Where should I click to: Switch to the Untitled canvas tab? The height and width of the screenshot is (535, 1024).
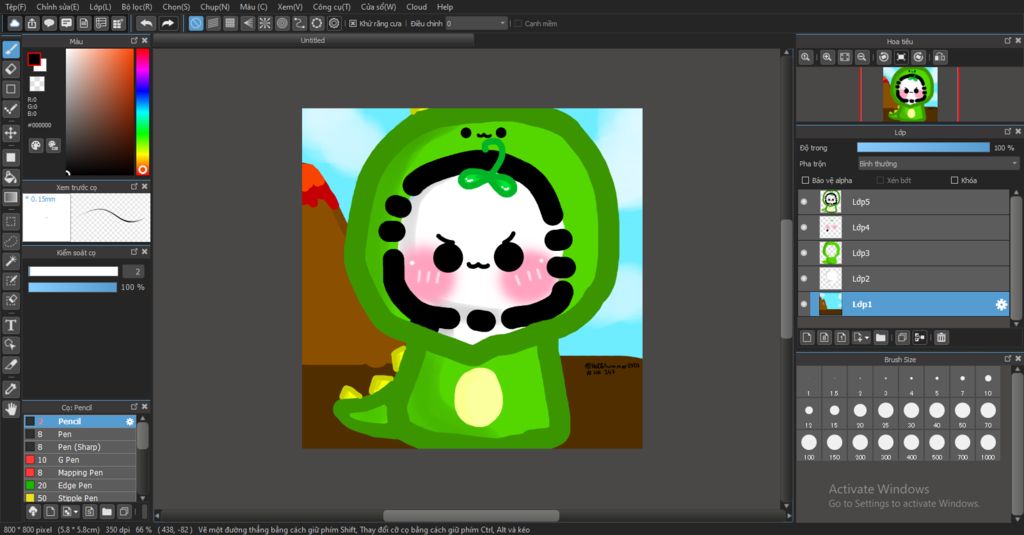(x=313, y=41)
